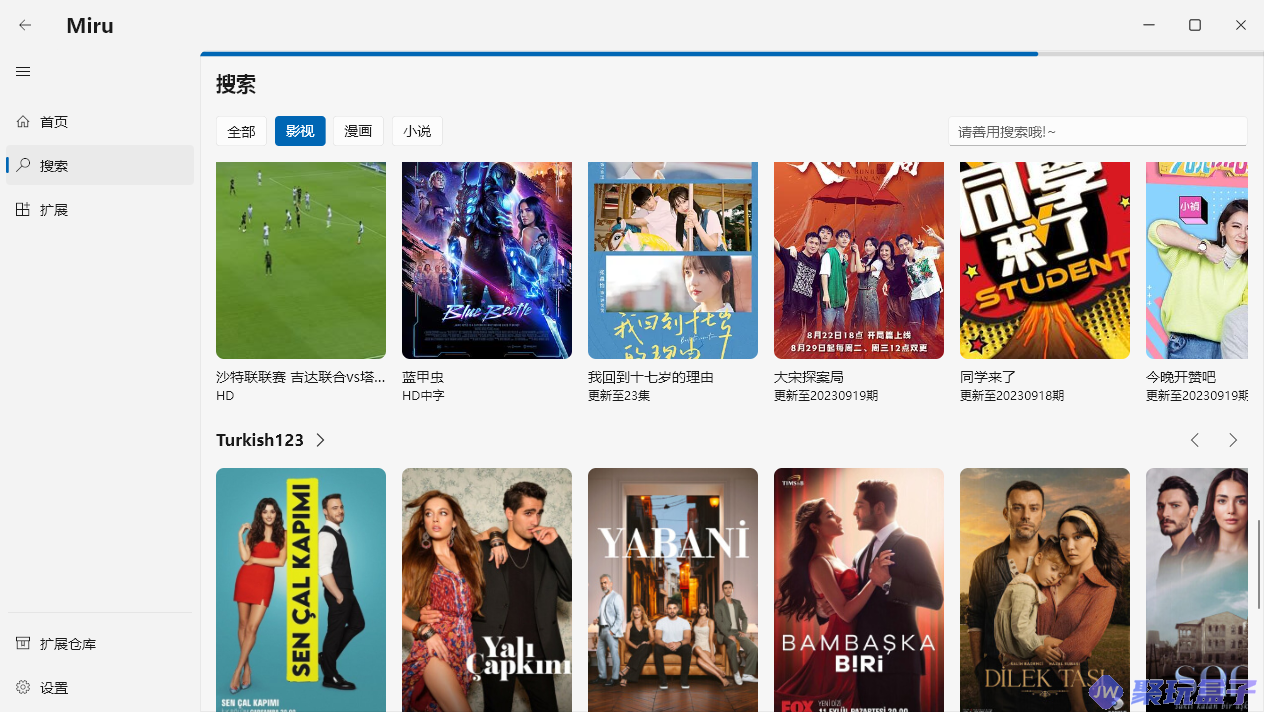
Task: Open the 扩展 navigation item
Action: point(100,210)
